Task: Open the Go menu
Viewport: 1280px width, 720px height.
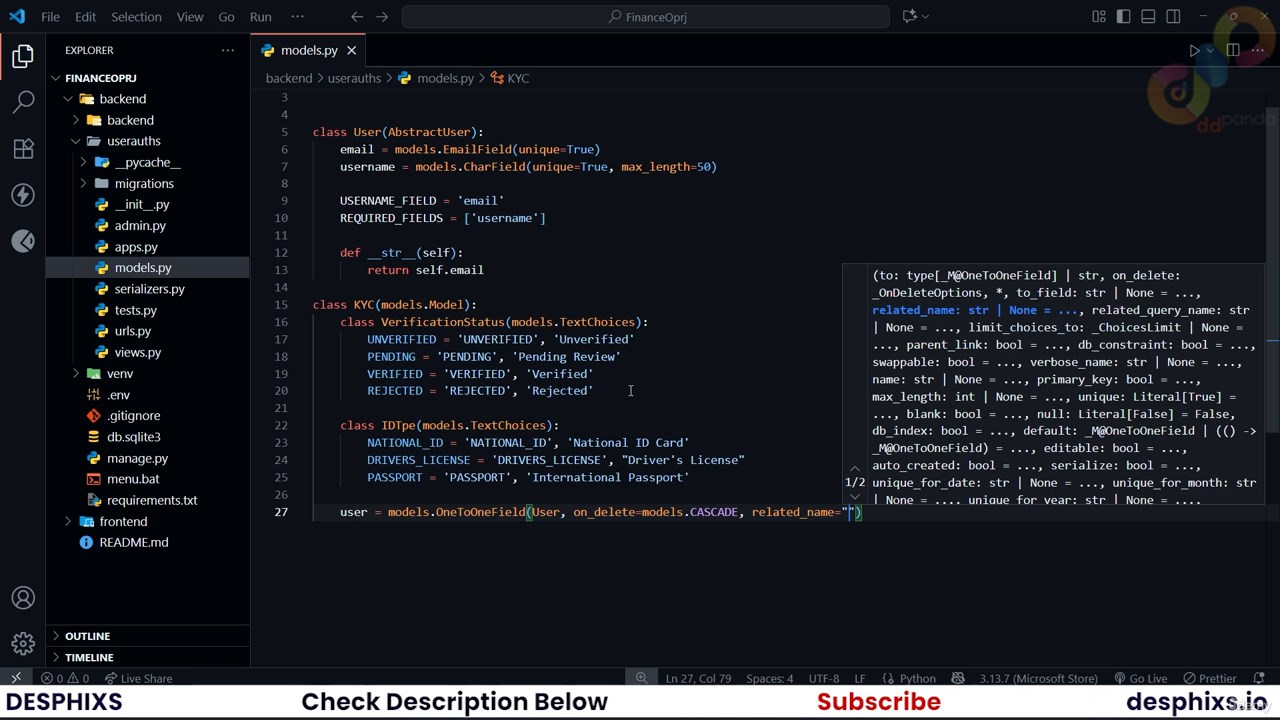Action: point(226,16)
